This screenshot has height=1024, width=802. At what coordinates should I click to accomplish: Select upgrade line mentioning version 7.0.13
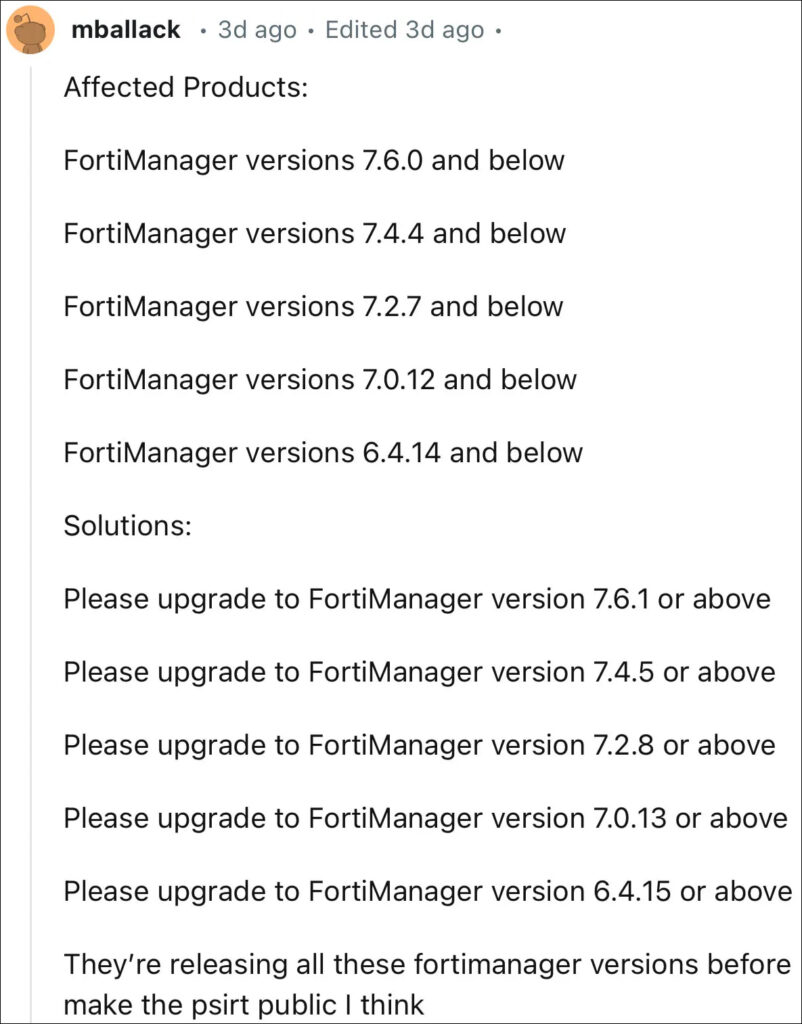pos(425,819)
